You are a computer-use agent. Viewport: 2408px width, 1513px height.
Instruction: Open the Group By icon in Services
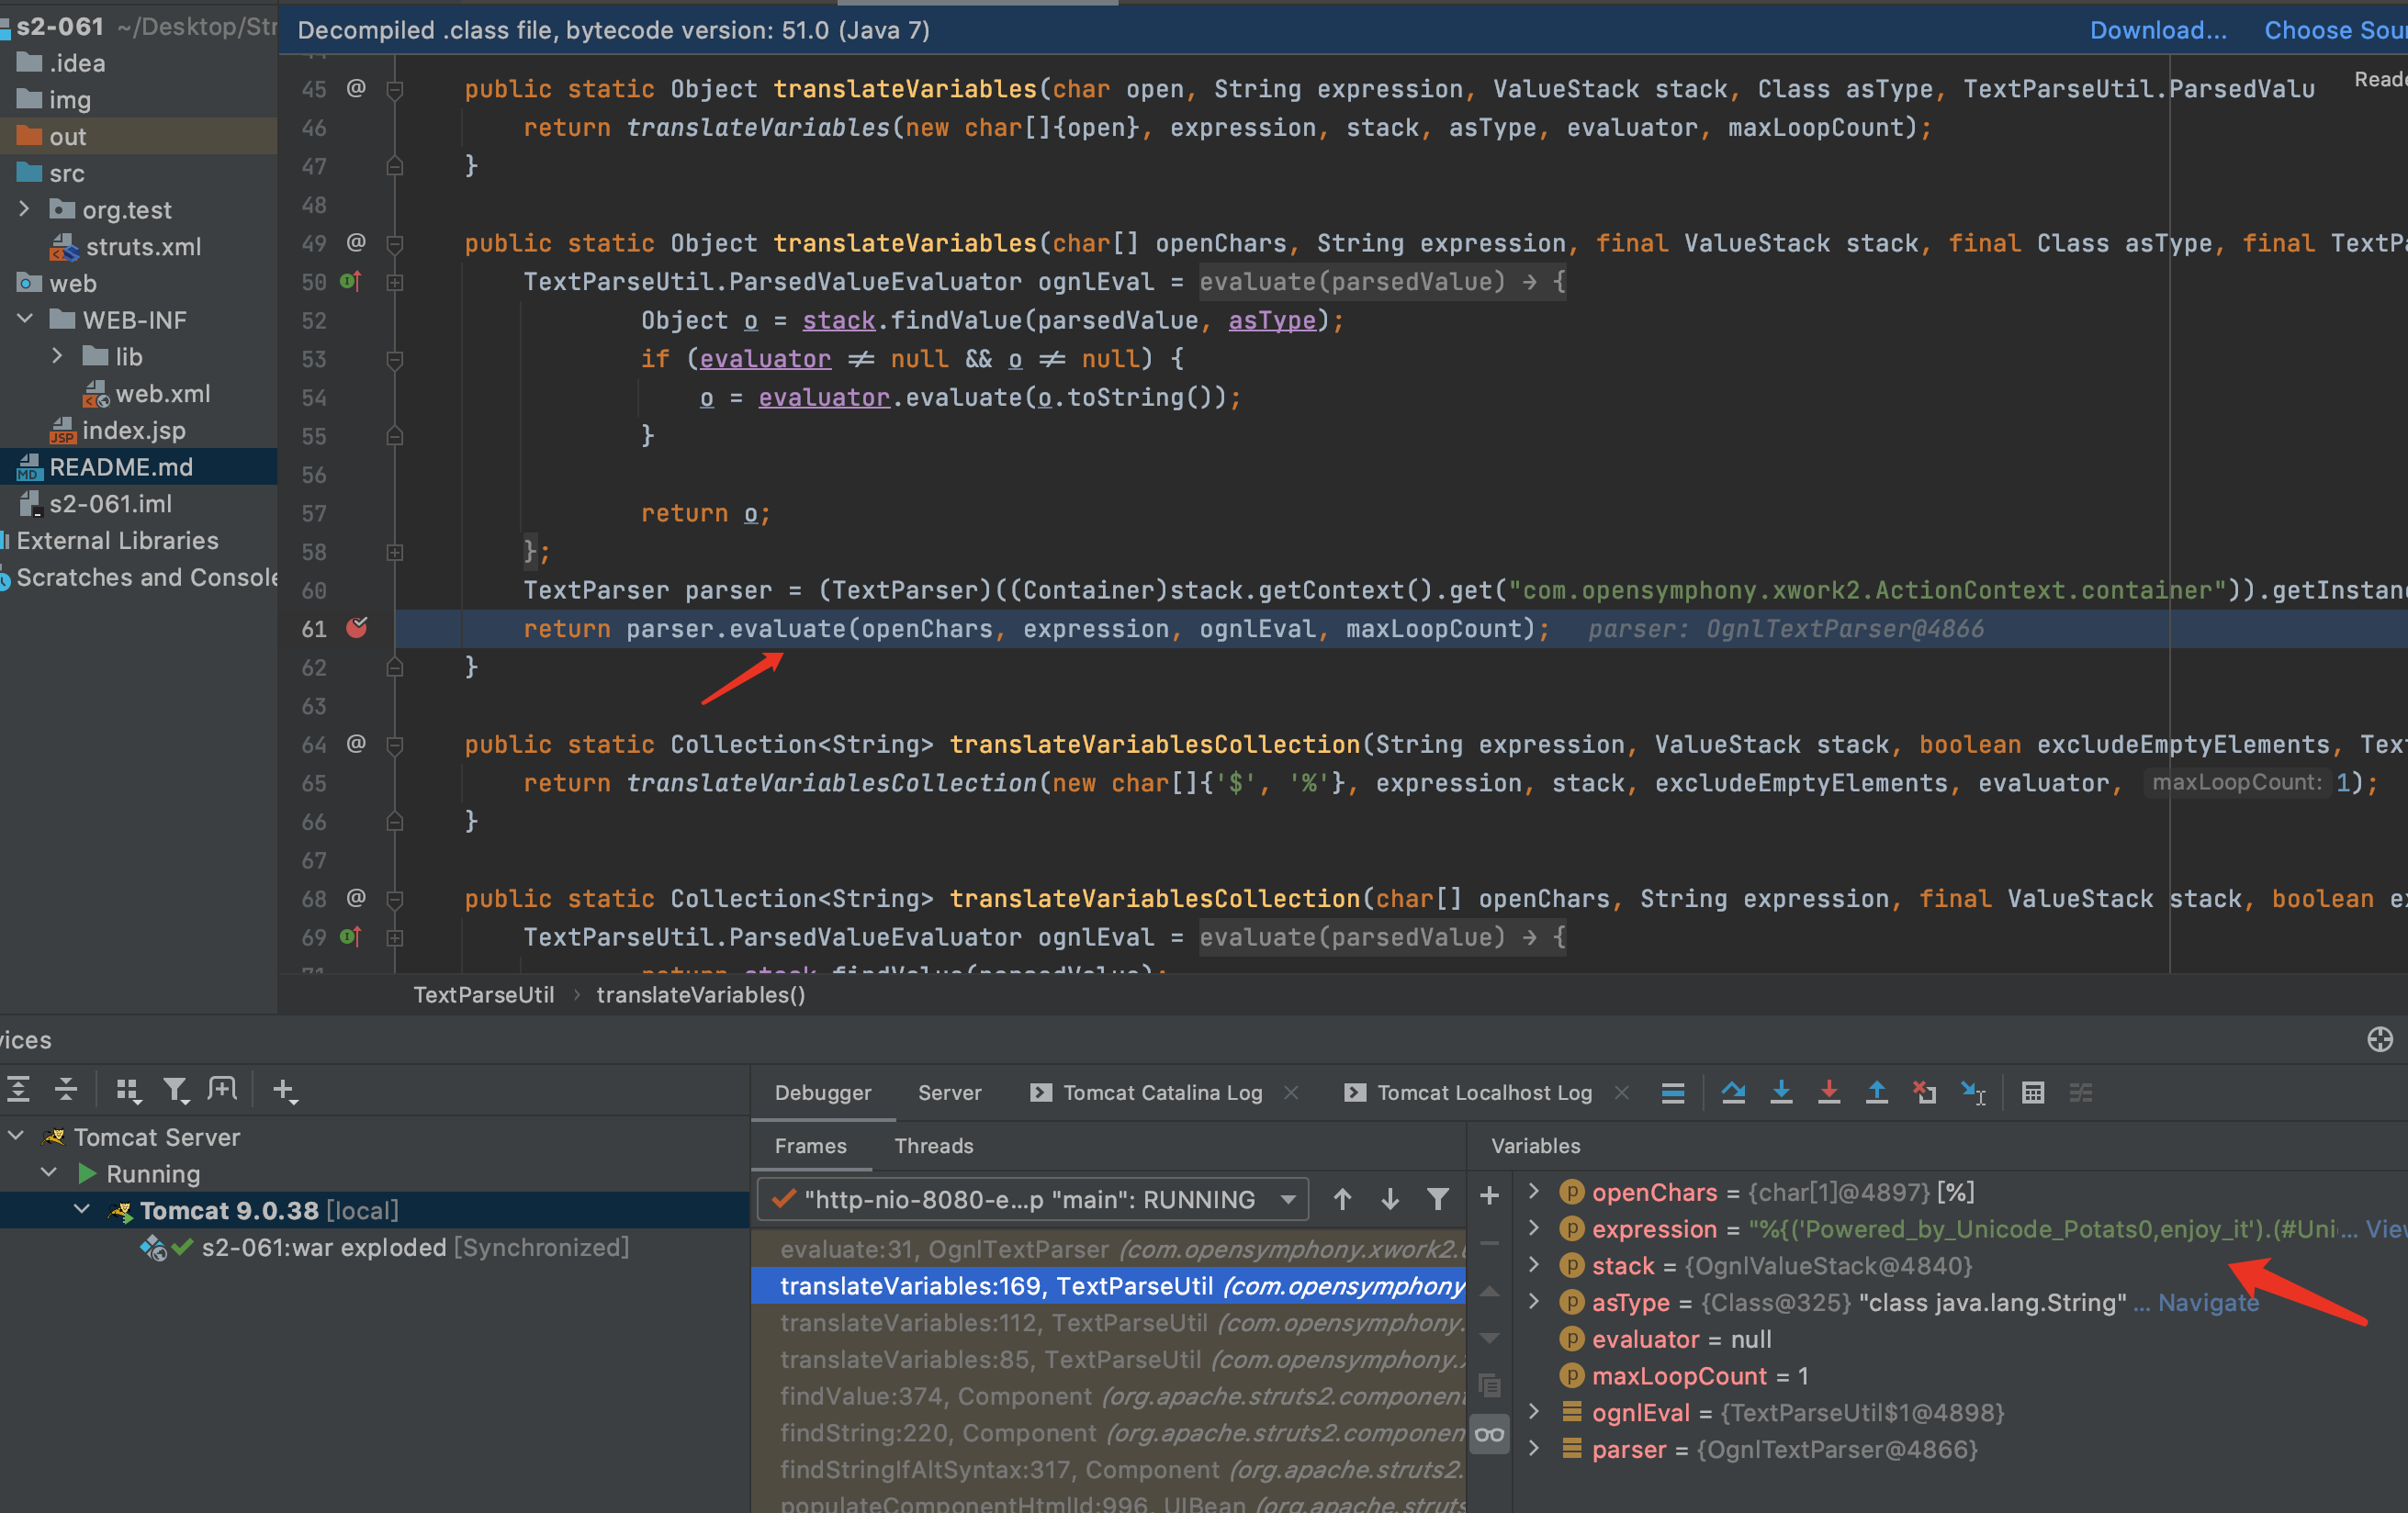127,1089
